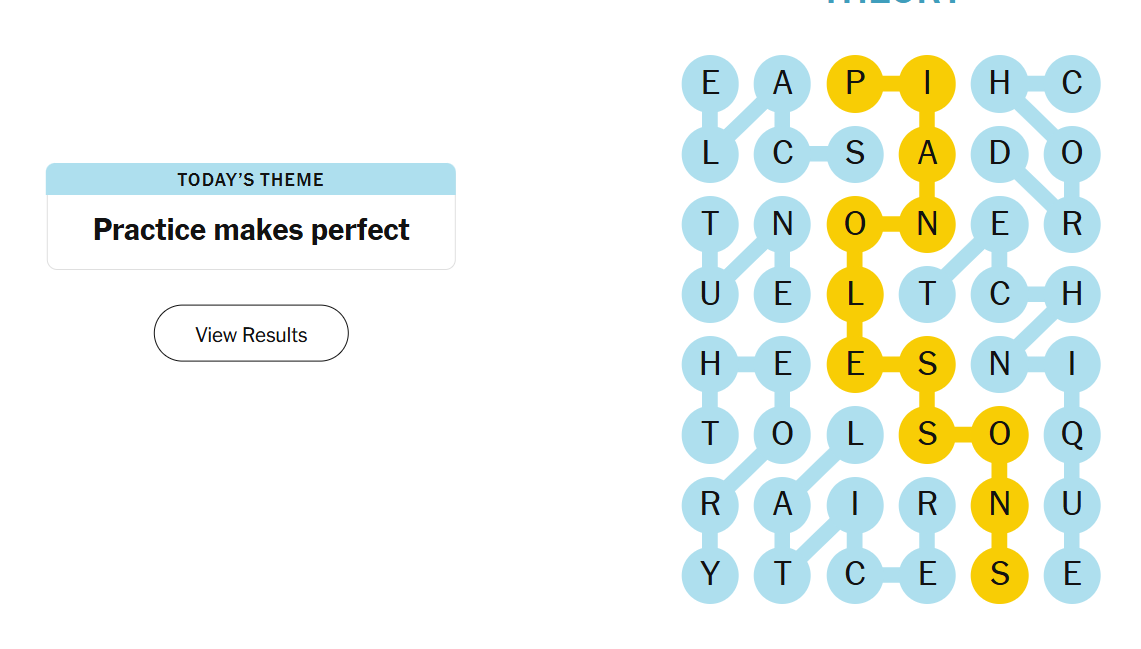Tap the yellow letter E
The image size is (1141, 649).
point(855,364)
